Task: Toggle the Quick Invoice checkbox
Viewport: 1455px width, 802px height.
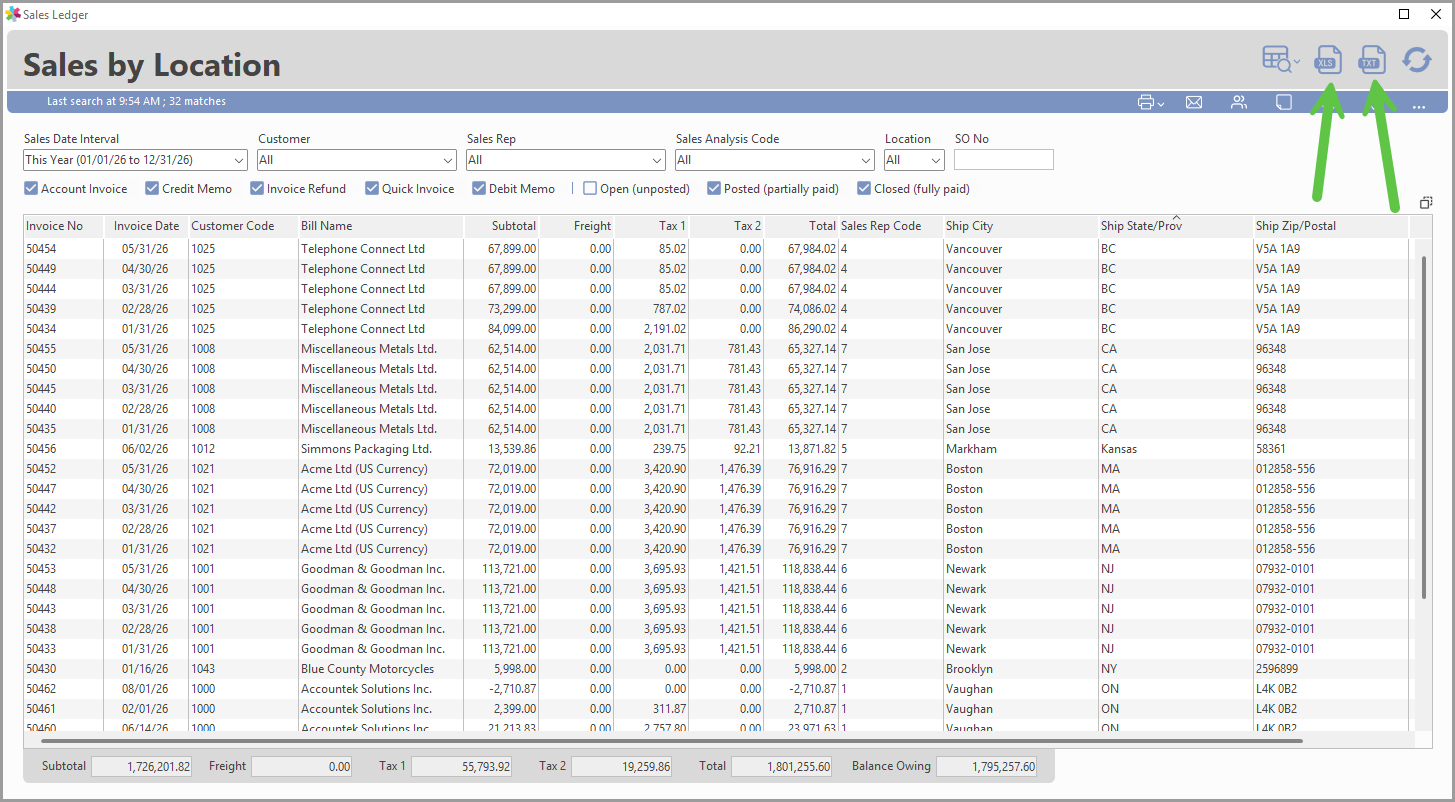Action: coord(372,188)
